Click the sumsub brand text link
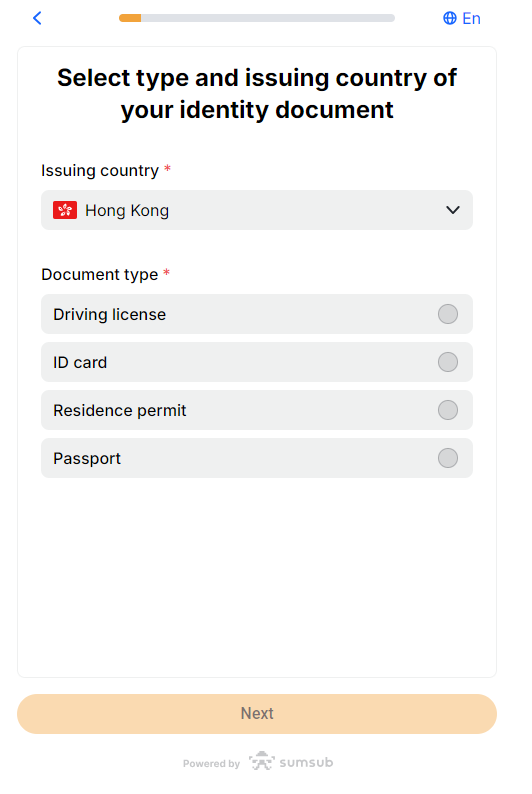Screen dimensions: 532x794 306,762
